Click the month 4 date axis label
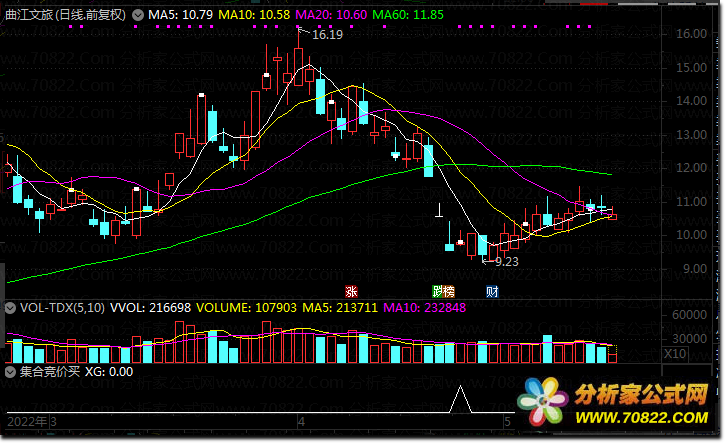This screenshot has width=726, height=443. point(301,422)
